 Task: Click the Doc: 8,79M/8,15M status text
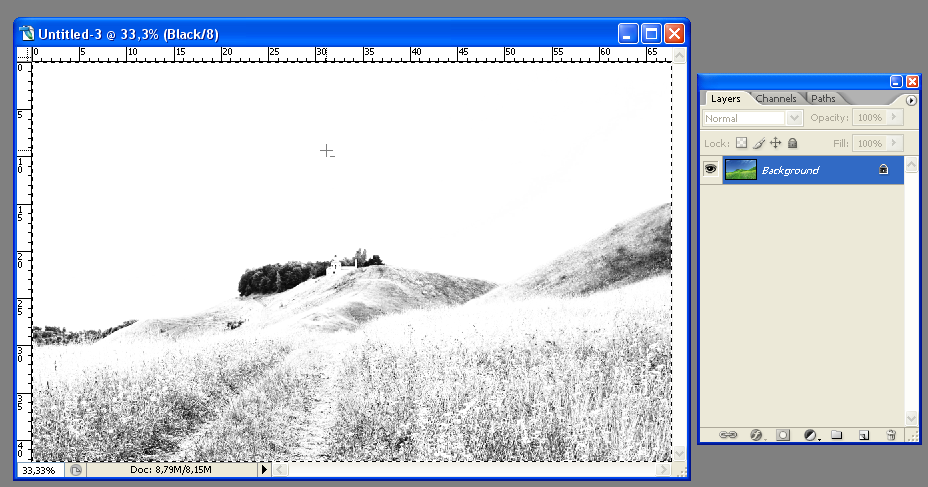click(171, 470)
